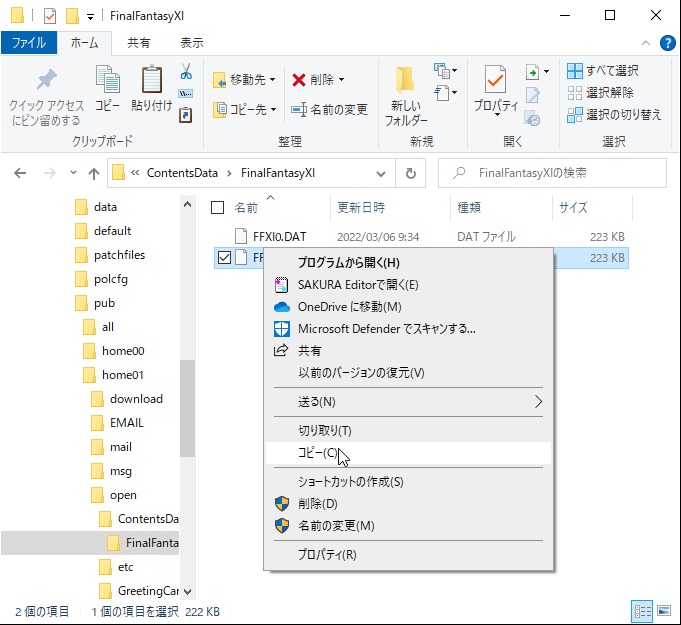Toggle the select-all checkbox in header
Image resolution: width=681 pixels, height=625 pixels.
(x=217, y=208)
